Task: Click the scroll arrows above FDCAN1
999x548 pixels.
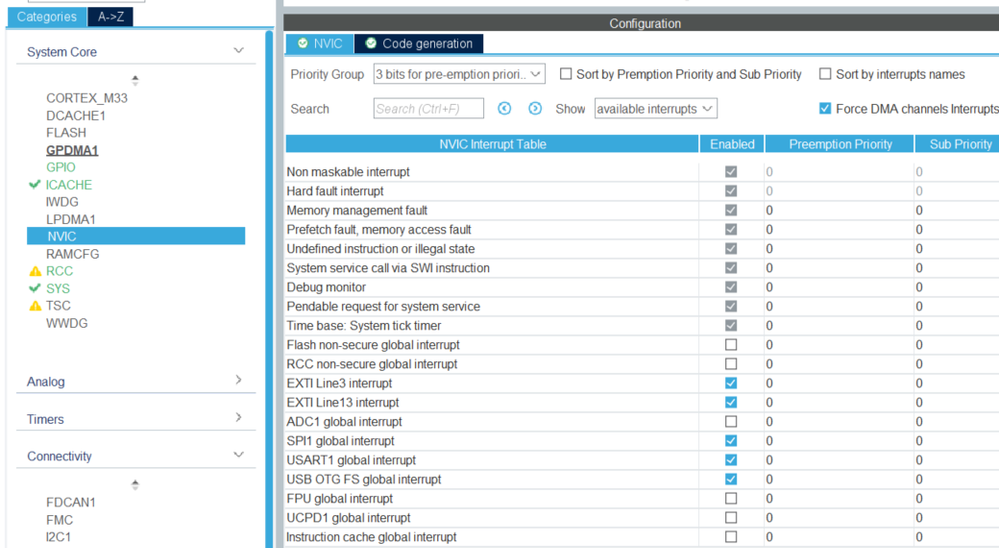Action: [x=135, y=484]
